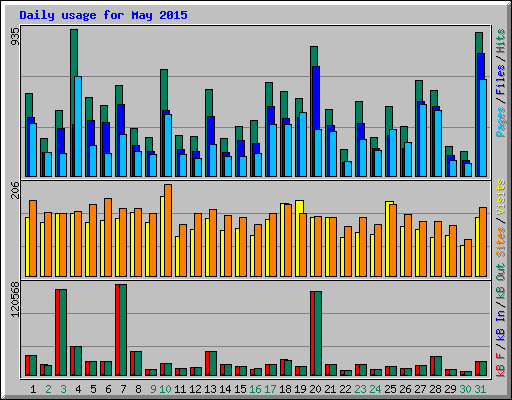Select the 206 visits axis value
The width and height of the screenshot is (512, 400).
pos(15,190)
